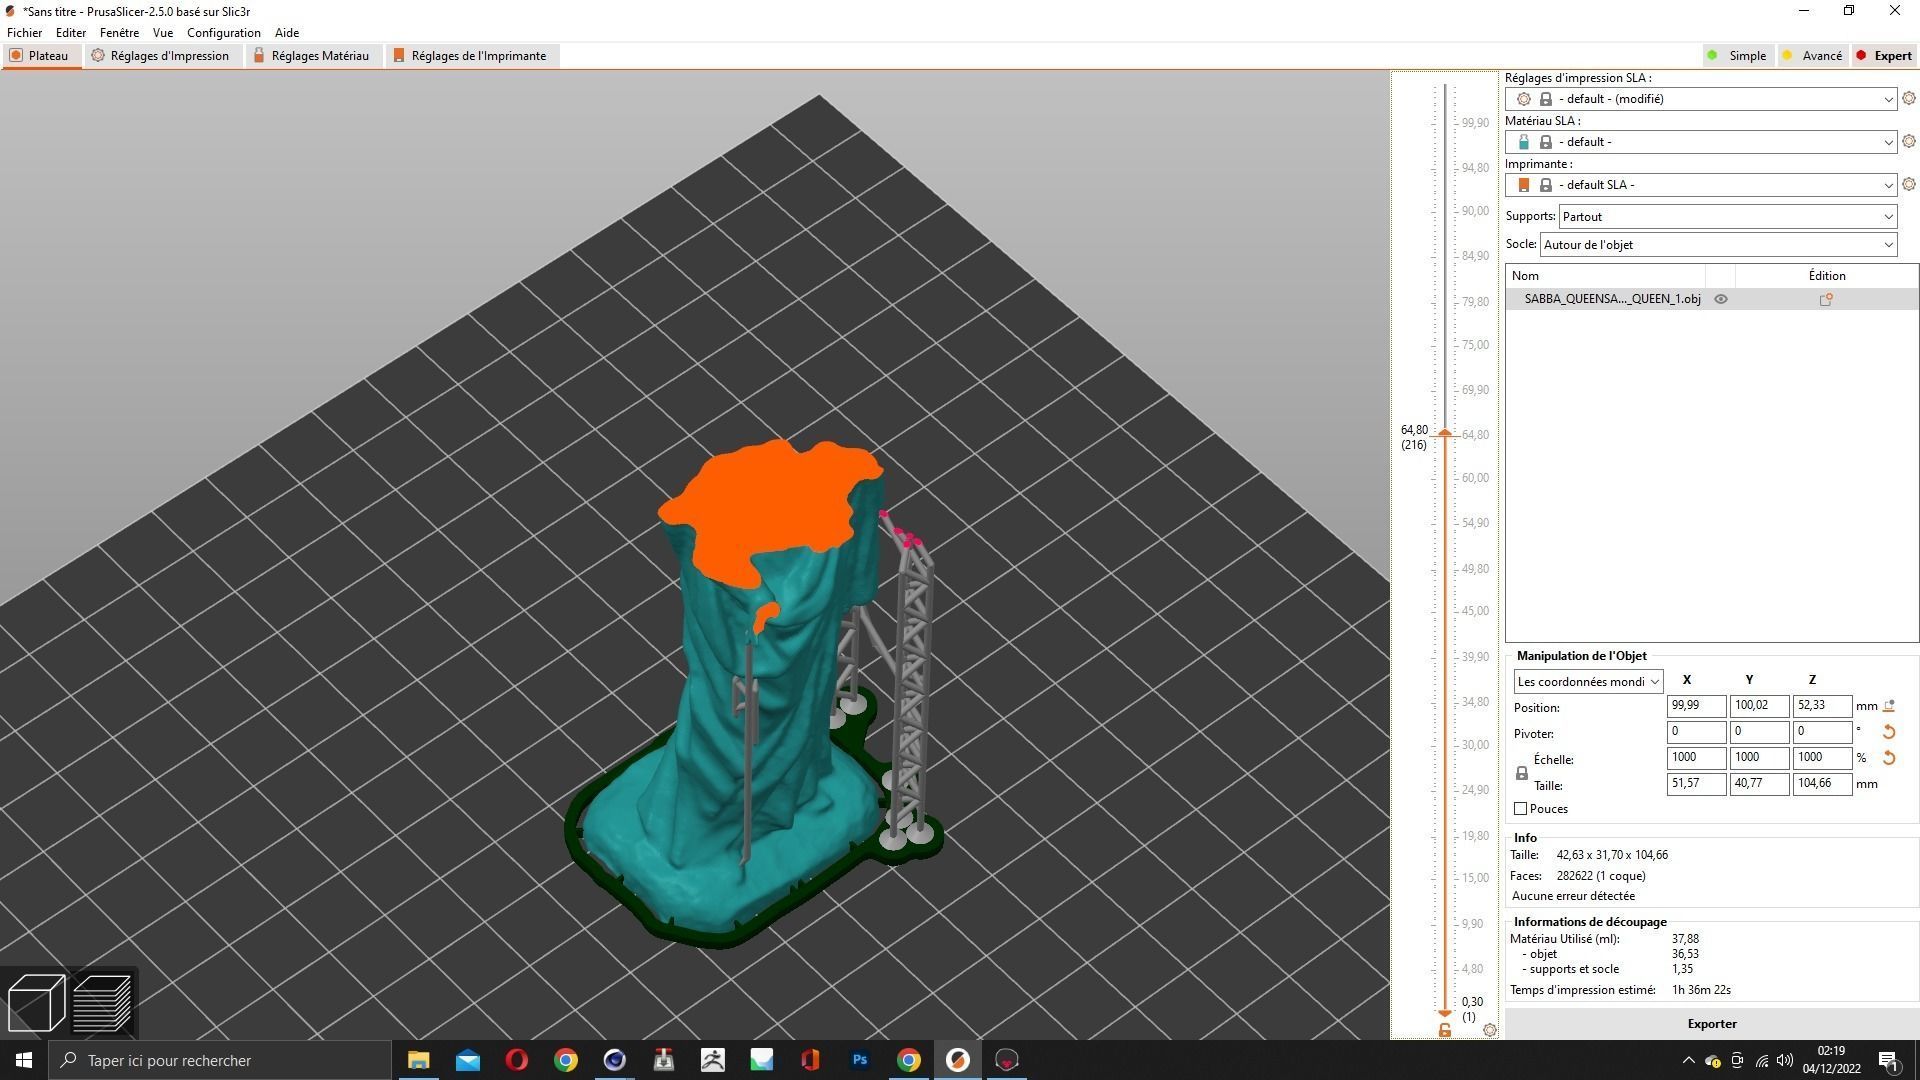The height and width of the screenshot is (1080, 1920).
Task: Click Windows search box in taskbar
Action: coord(220,1060)
